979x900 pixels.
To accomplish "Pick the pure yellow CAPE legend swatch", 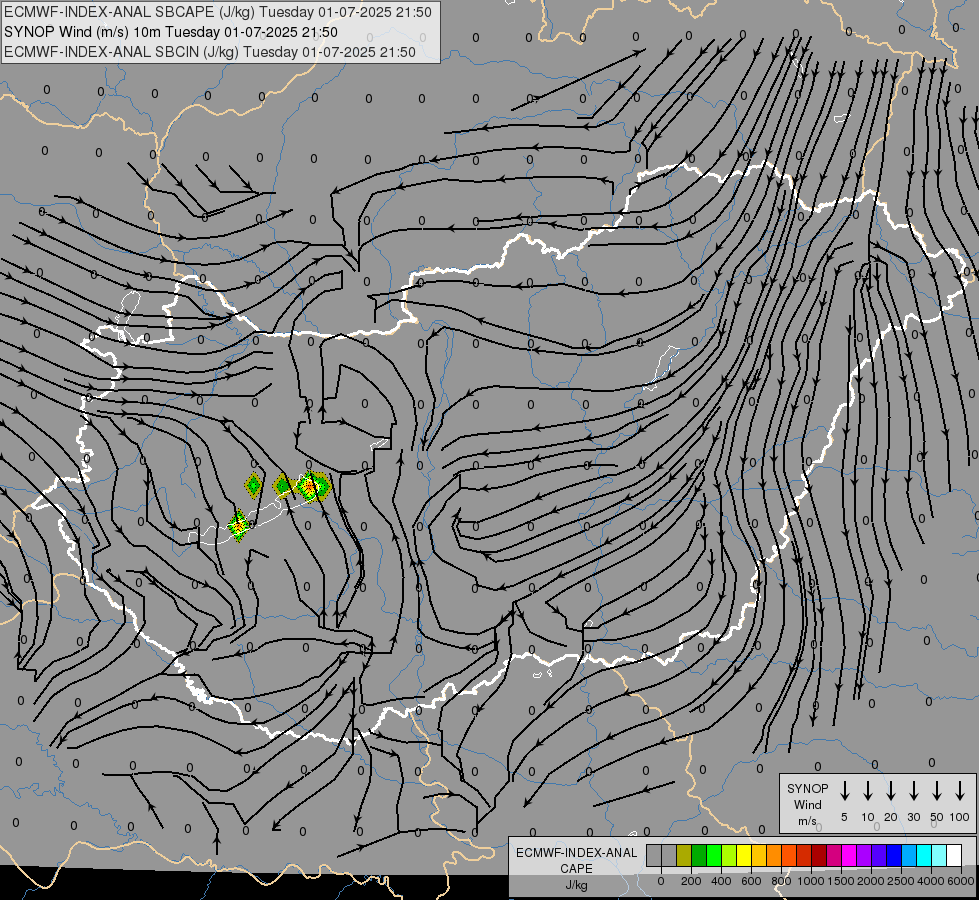I will pyautogui.click(x=744, y=855).
